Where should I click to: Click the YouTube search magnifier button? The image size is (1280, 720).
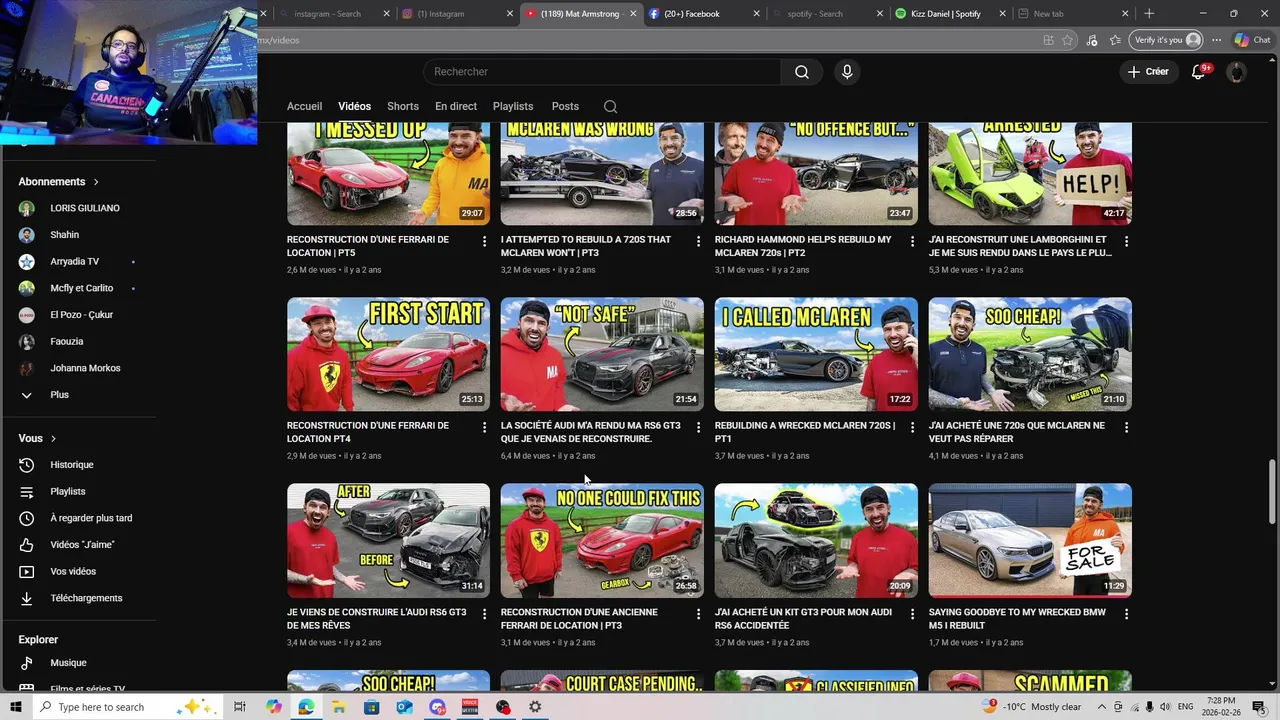801,72
